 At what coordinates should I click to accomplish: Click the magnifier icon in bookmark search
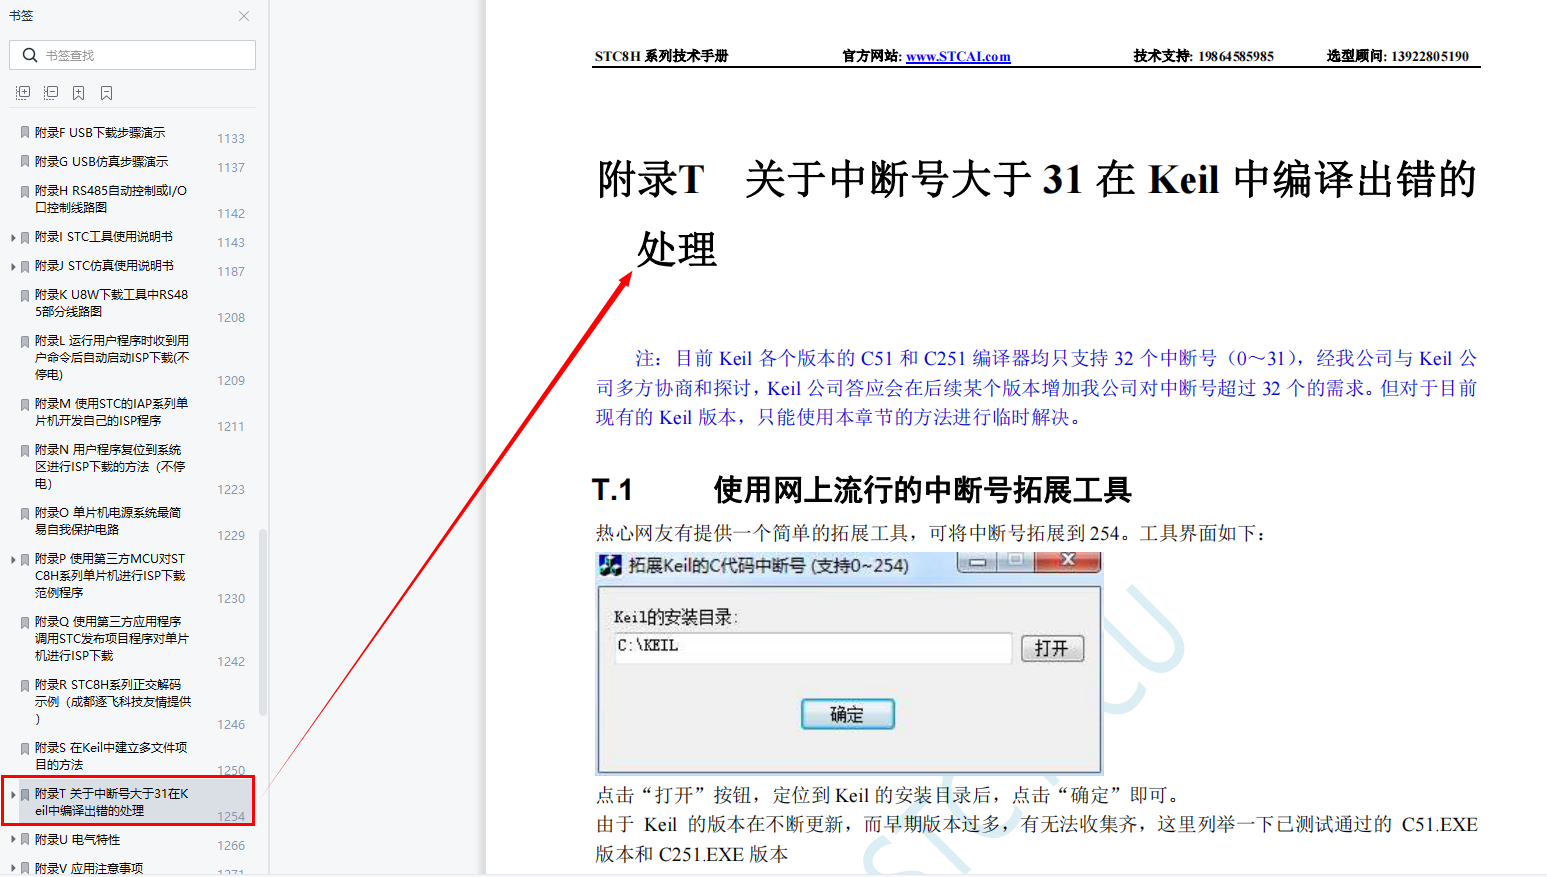tap(30, 55)
